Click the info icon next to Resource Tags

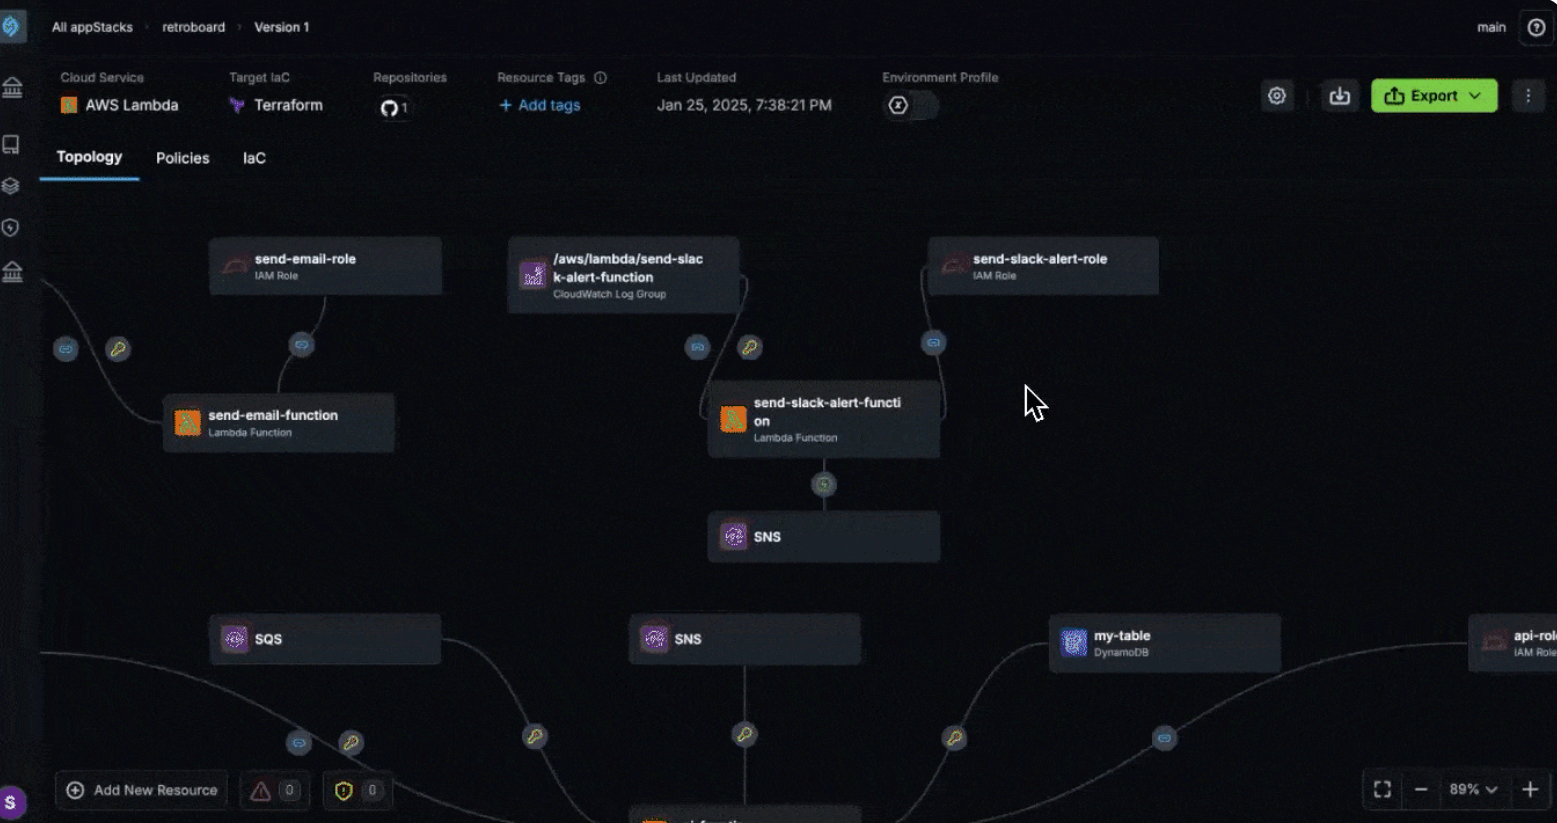pos(600,78)
